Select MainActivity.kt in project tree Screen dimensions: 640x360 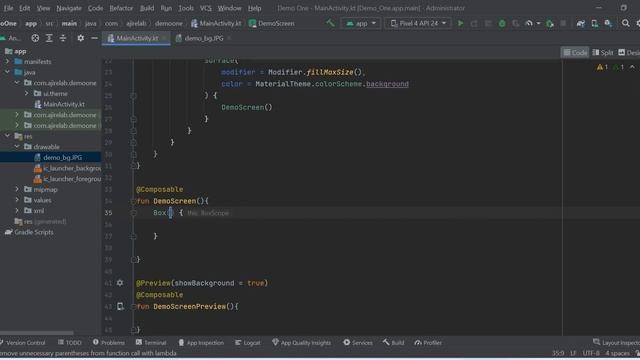pos(59,104)
